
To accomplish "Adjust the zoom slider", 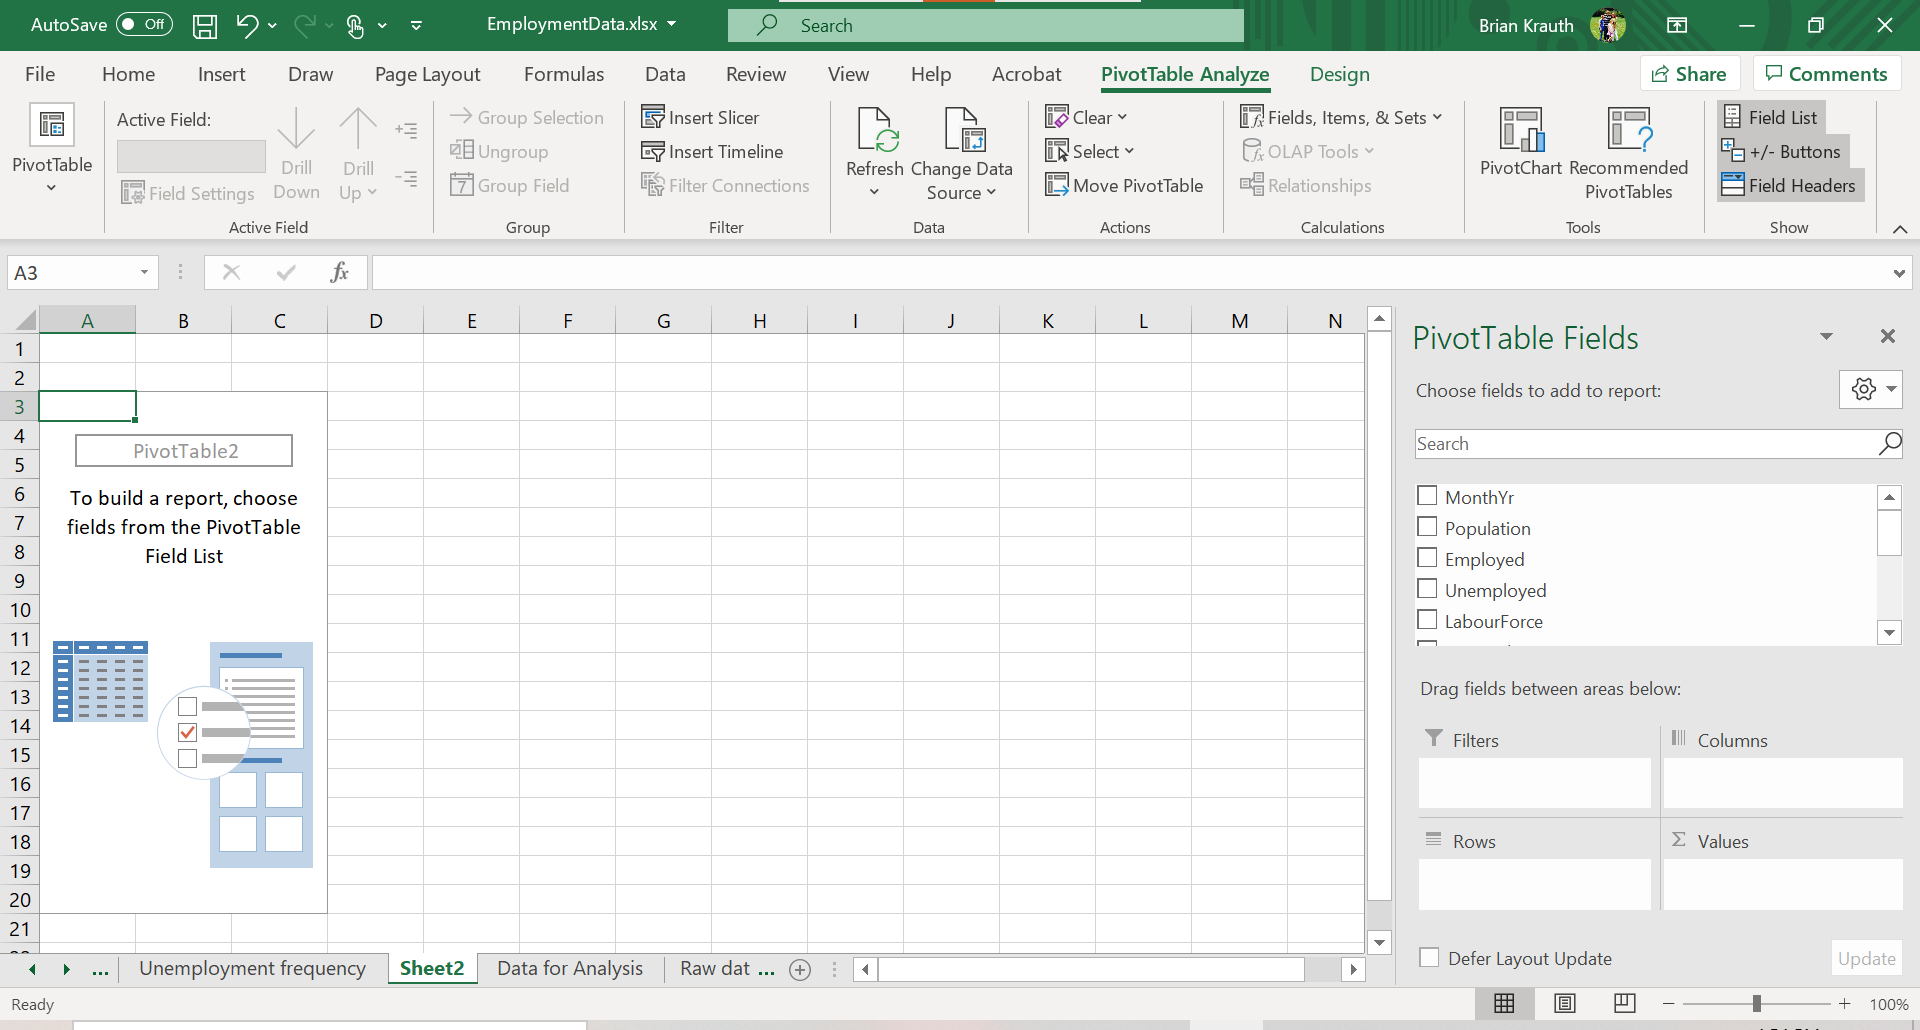I will pyautogui.click(x=1757, y=1003).
